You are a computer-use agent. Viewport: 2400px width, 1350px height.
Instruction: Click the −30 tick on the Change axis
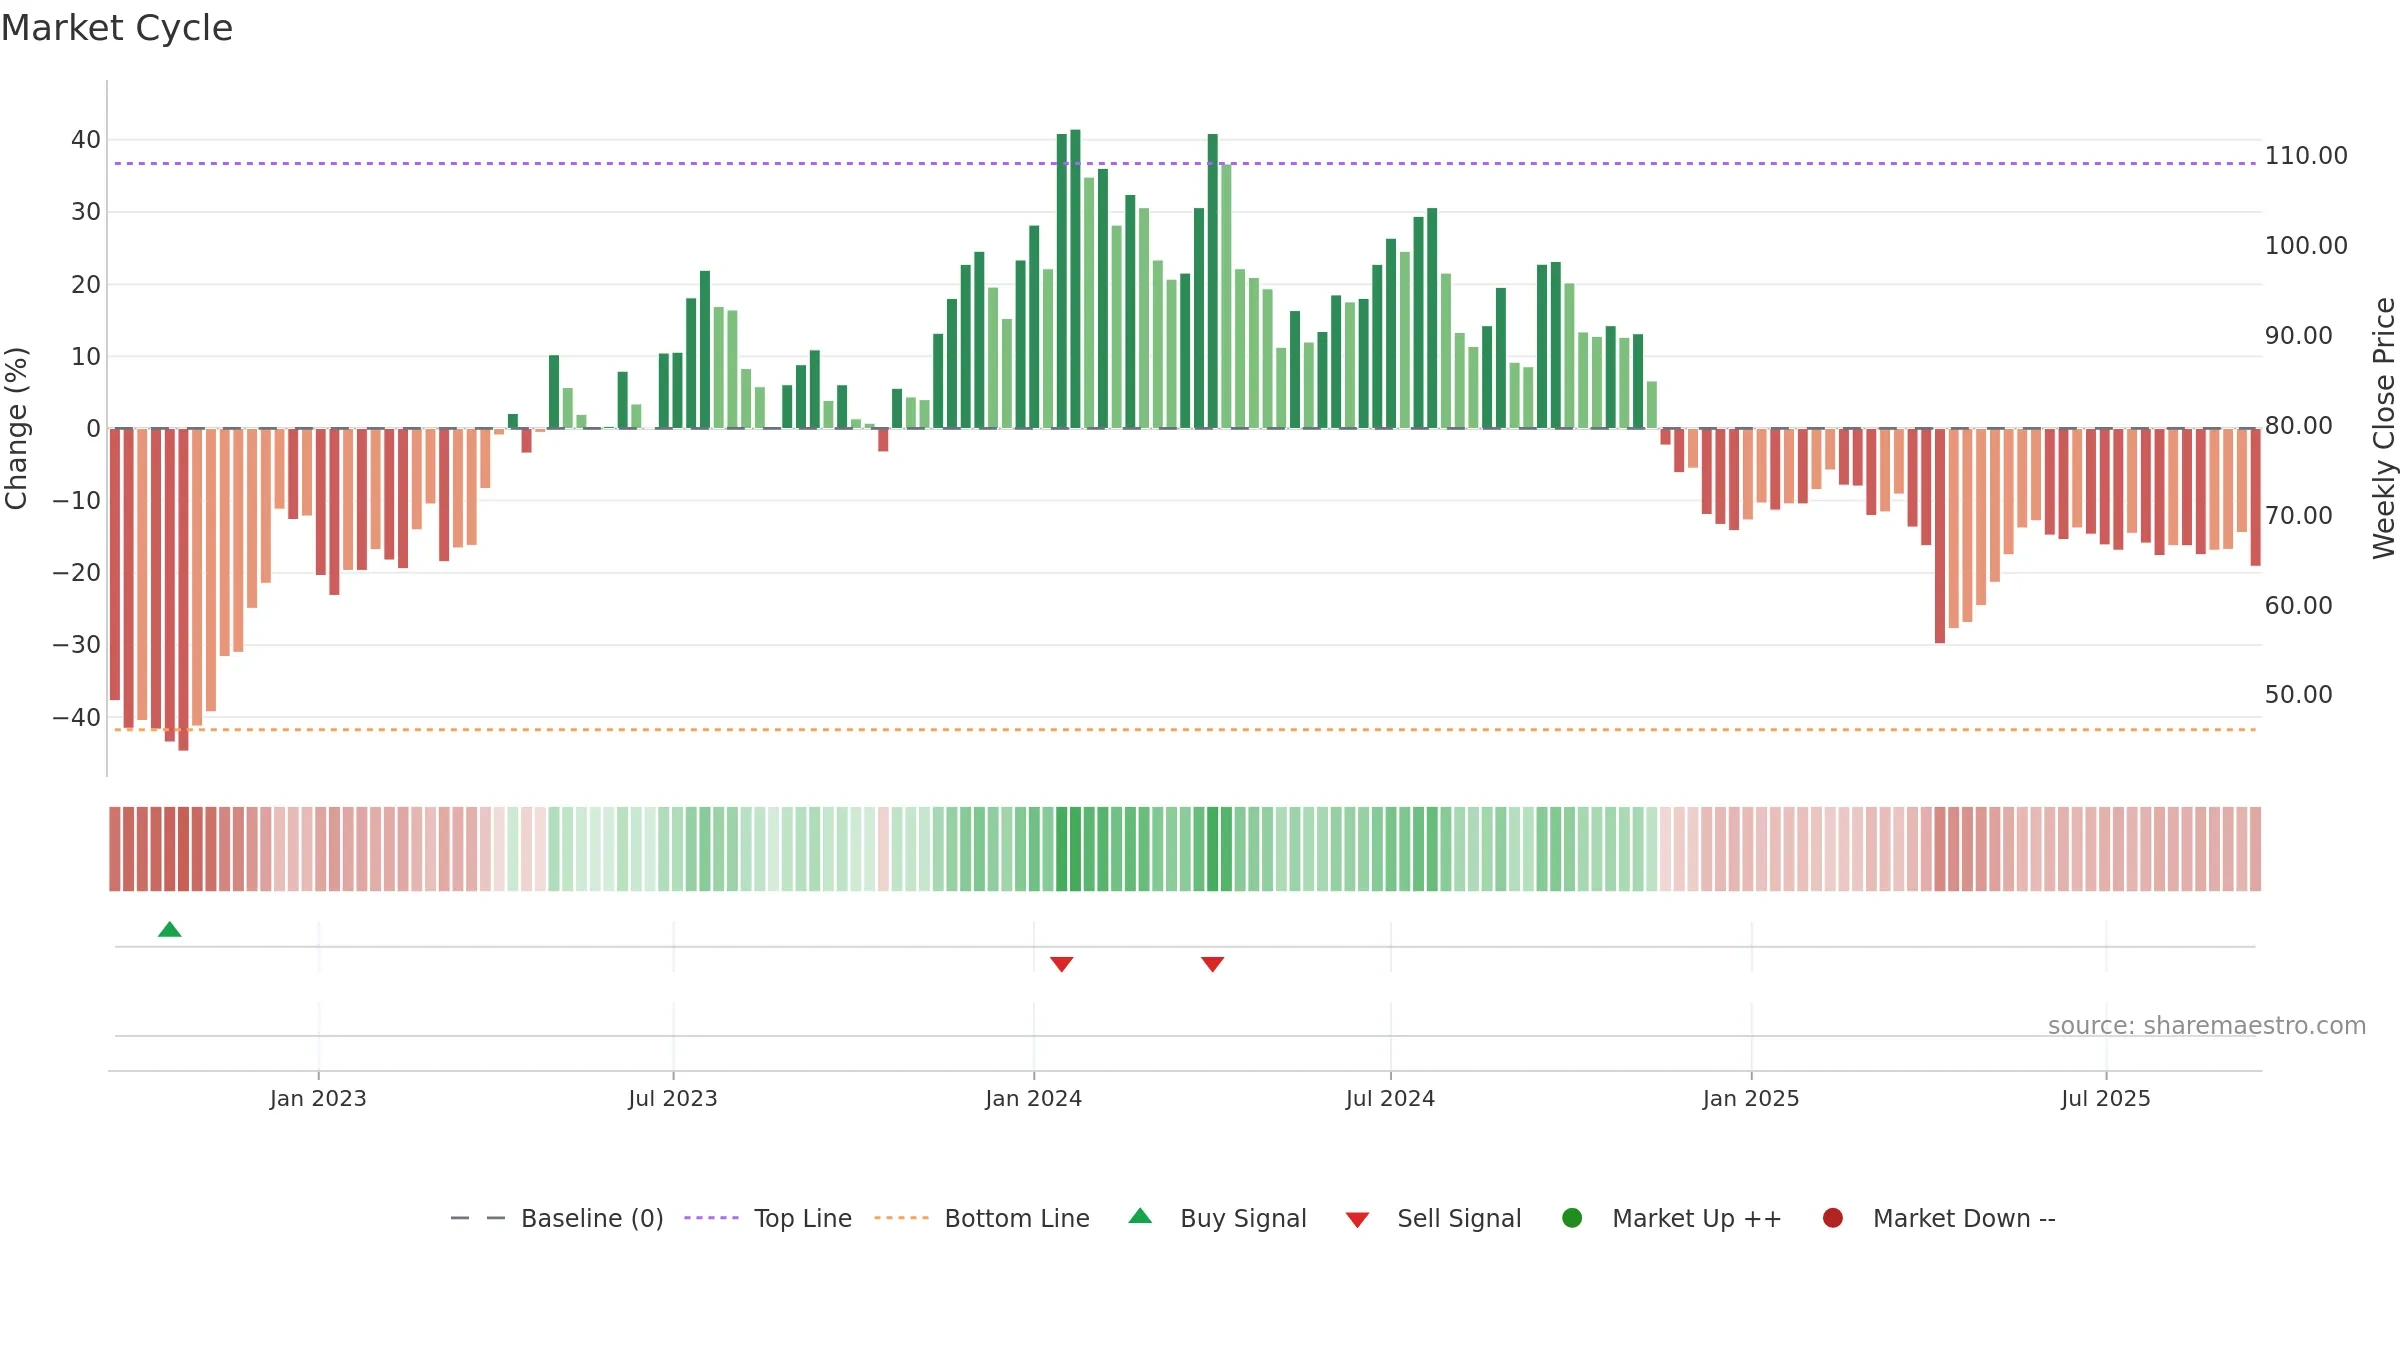[77, 645]
